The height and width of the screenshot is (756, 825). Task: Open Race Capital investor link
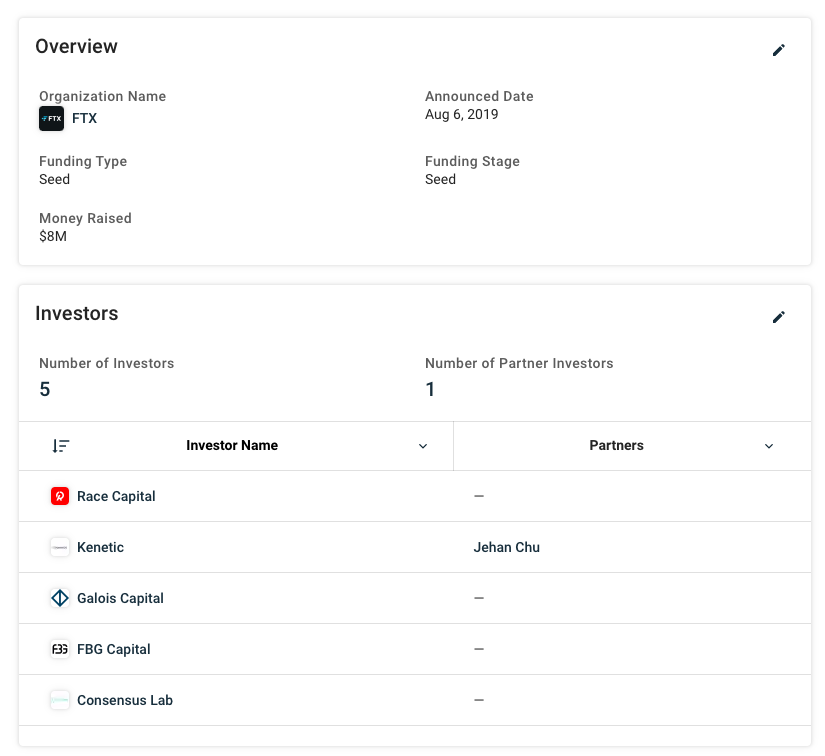tap(116, 496)
